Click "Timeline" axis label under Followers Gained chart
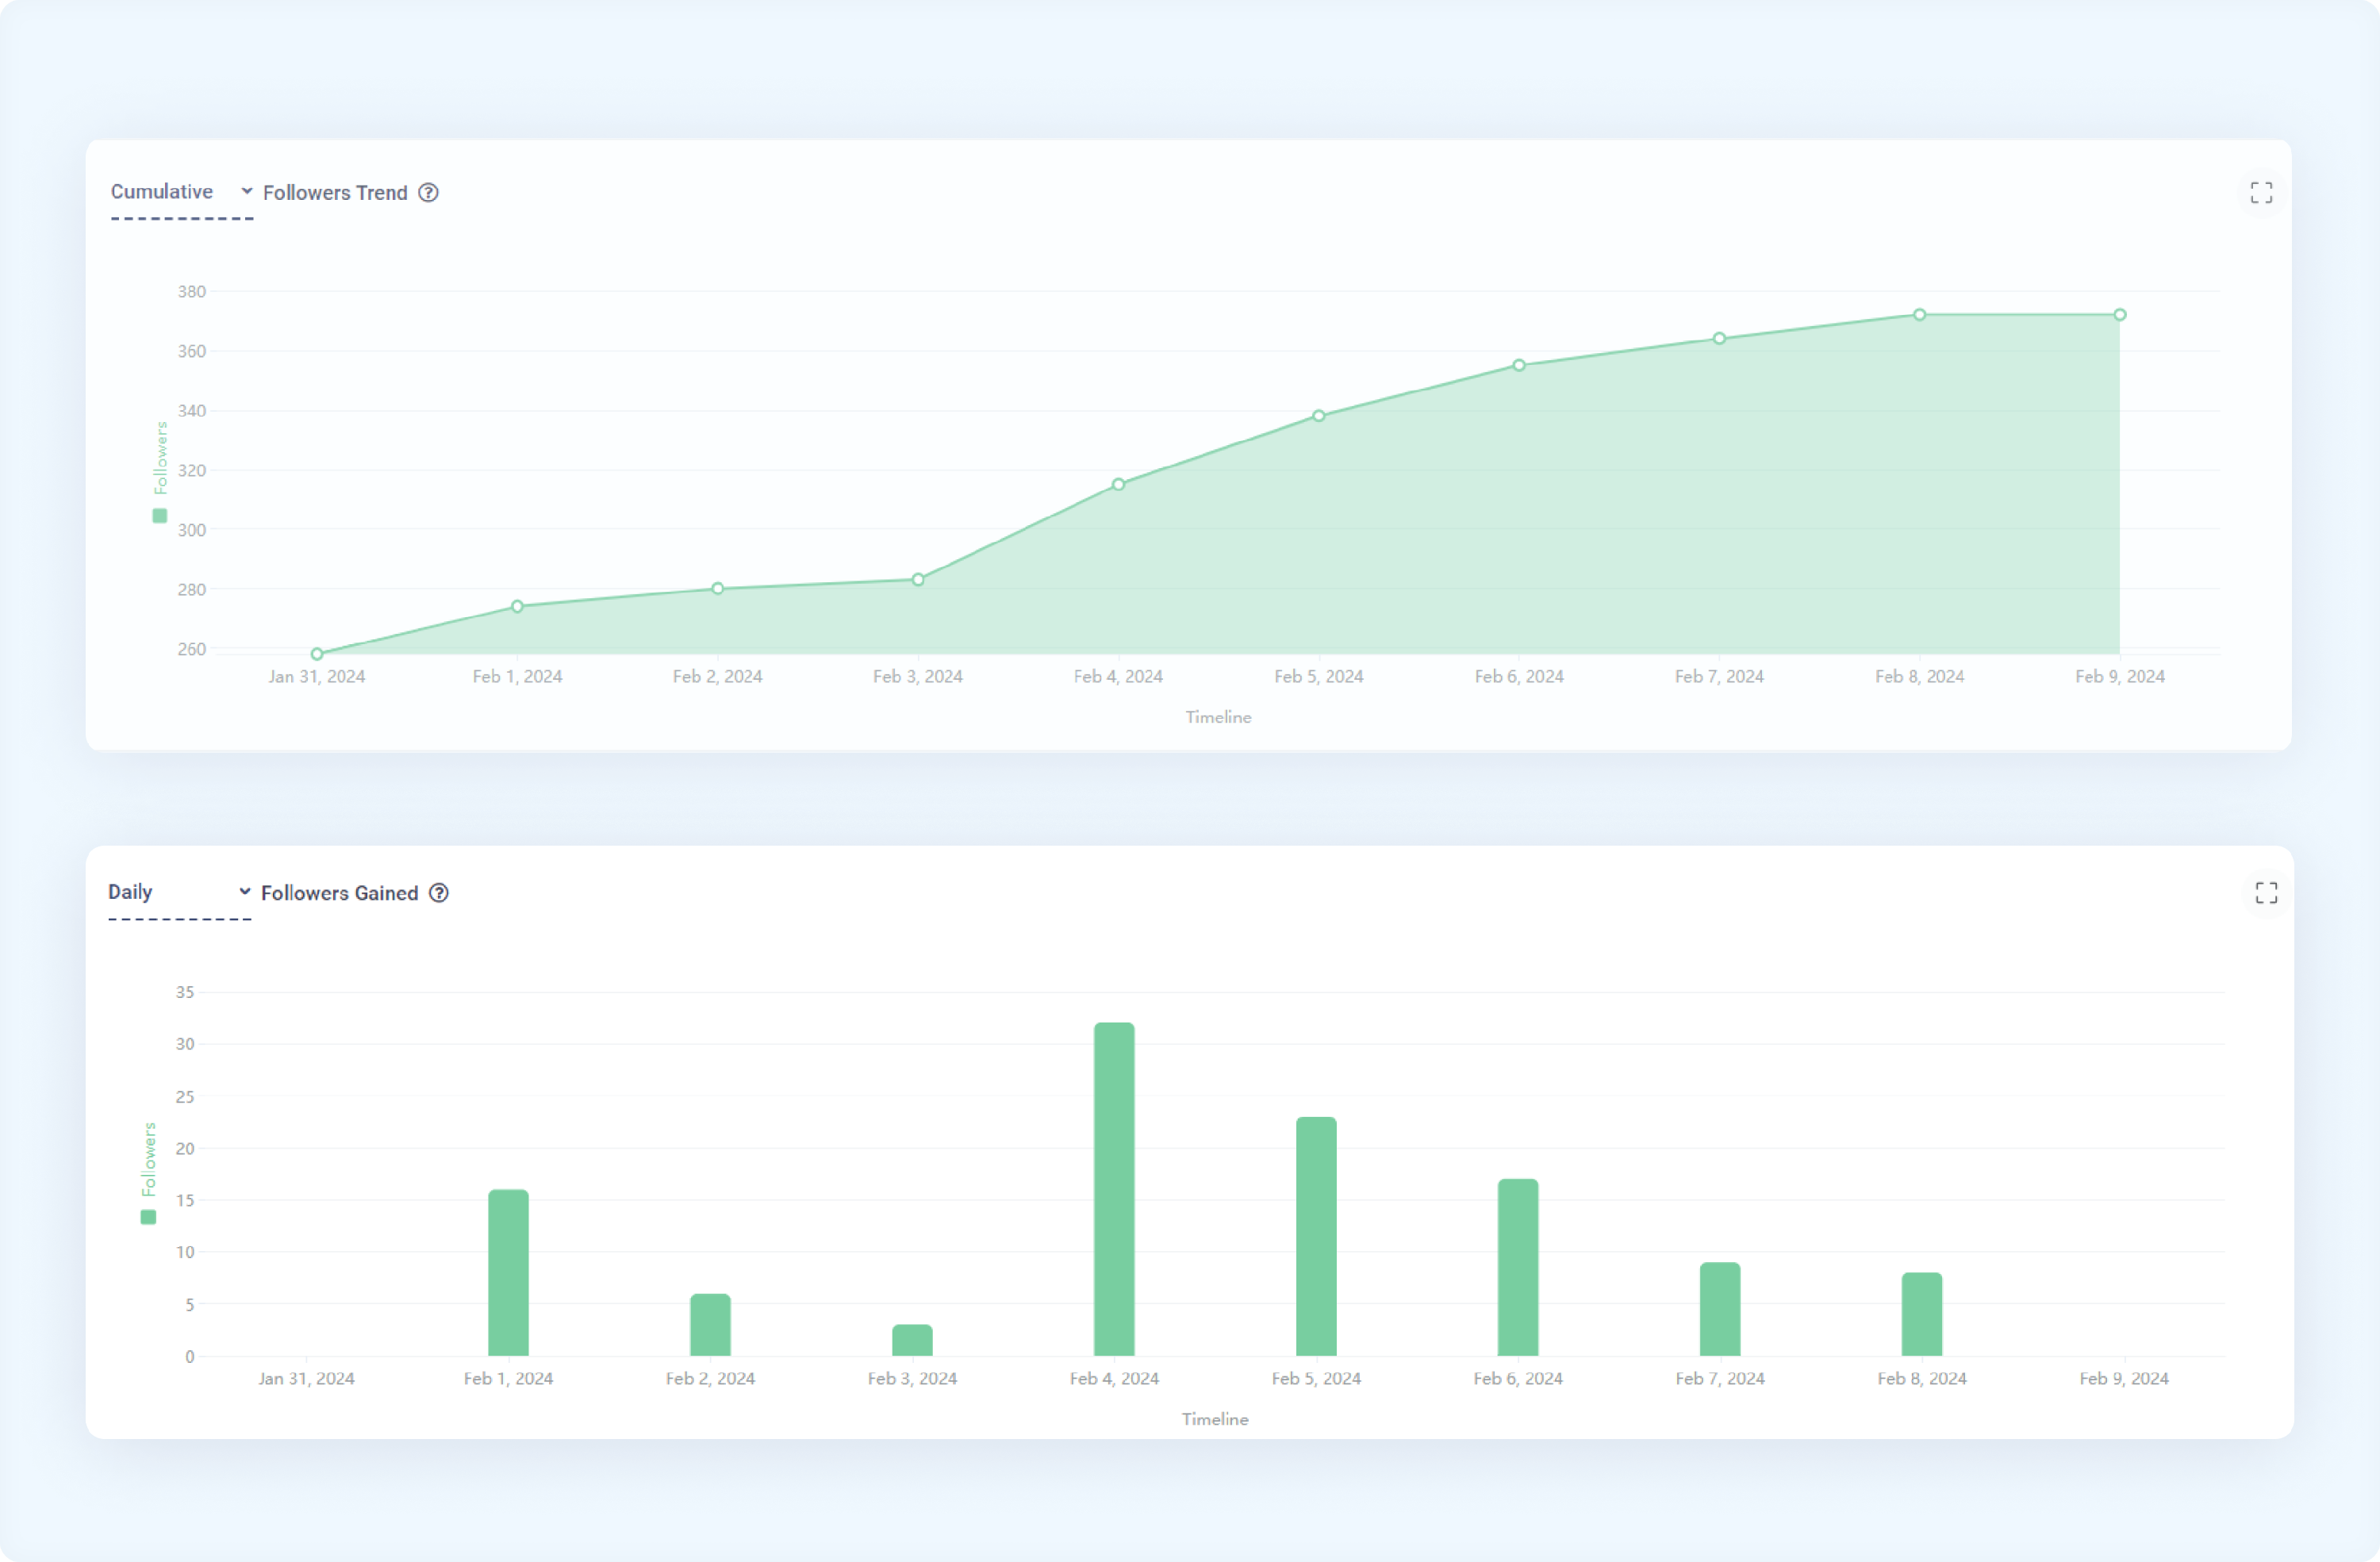 [x=1215, y=1419]
